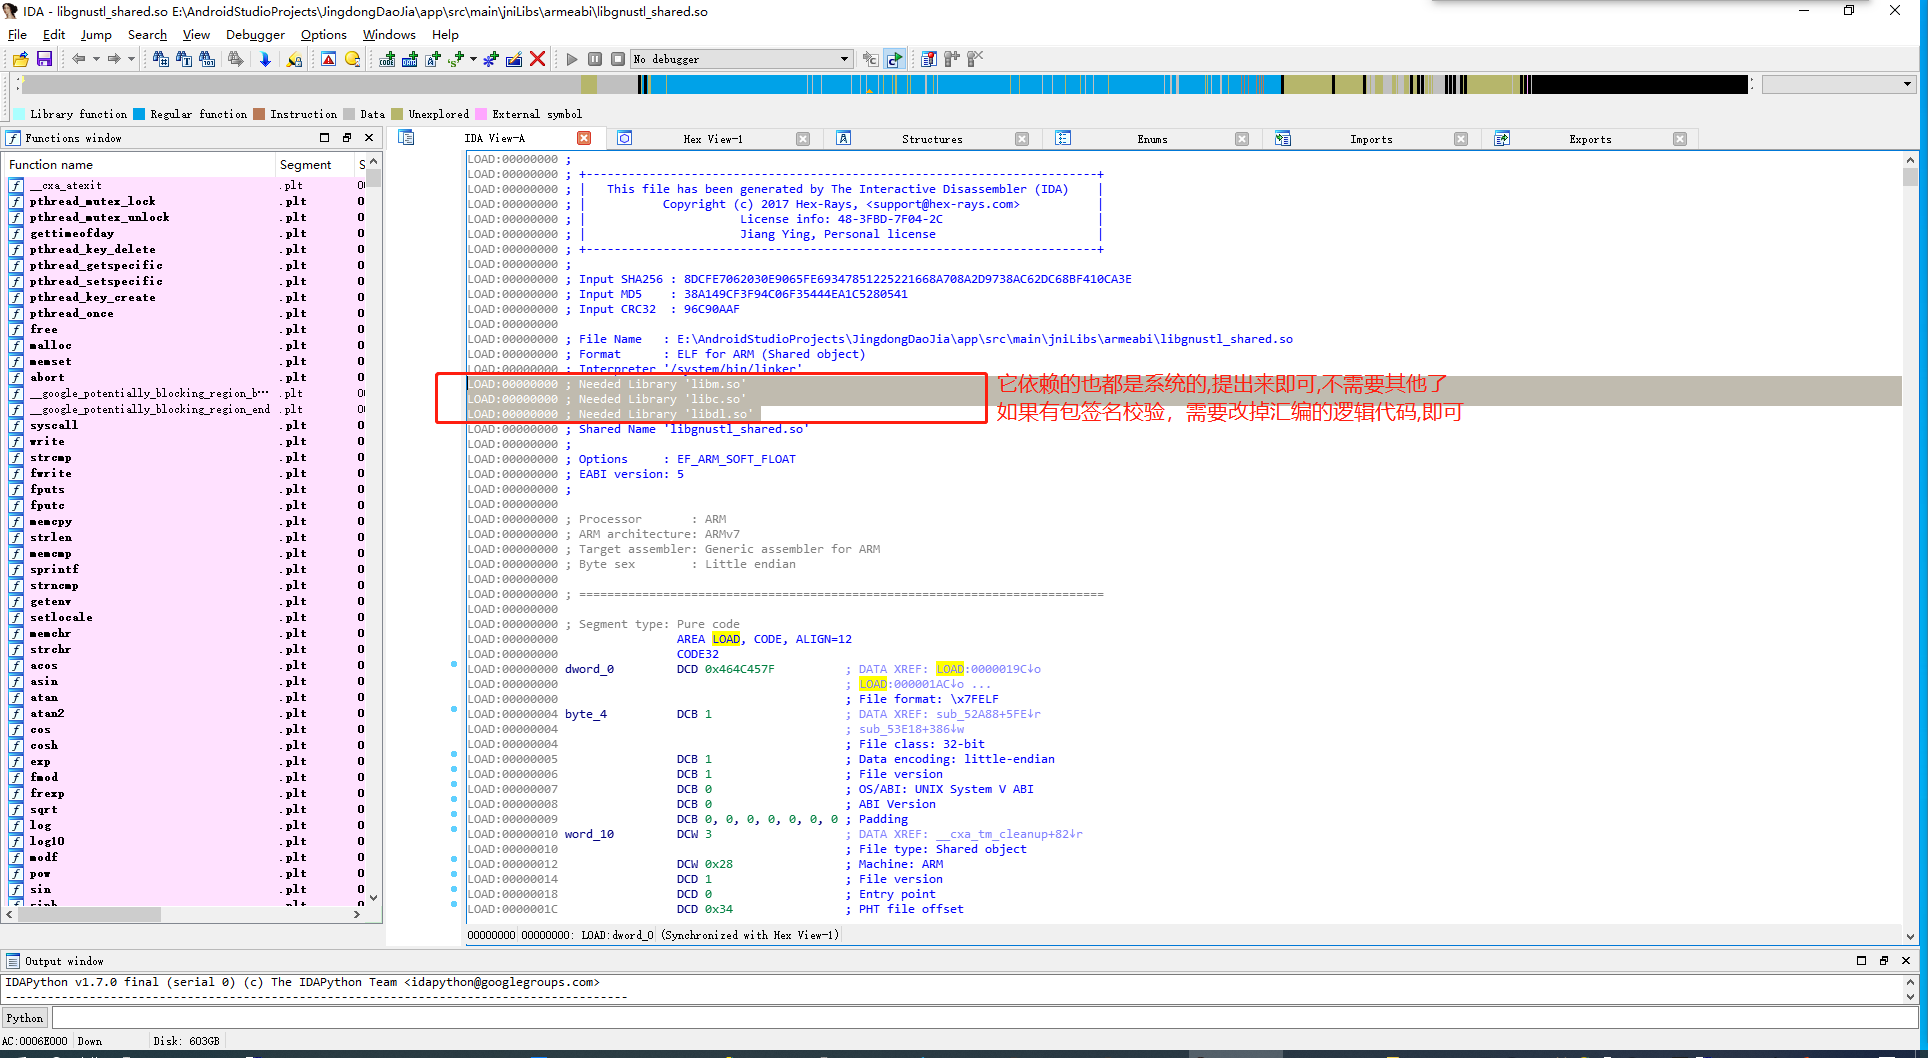
Task: Click the Insert code icon
Action: 387,59
